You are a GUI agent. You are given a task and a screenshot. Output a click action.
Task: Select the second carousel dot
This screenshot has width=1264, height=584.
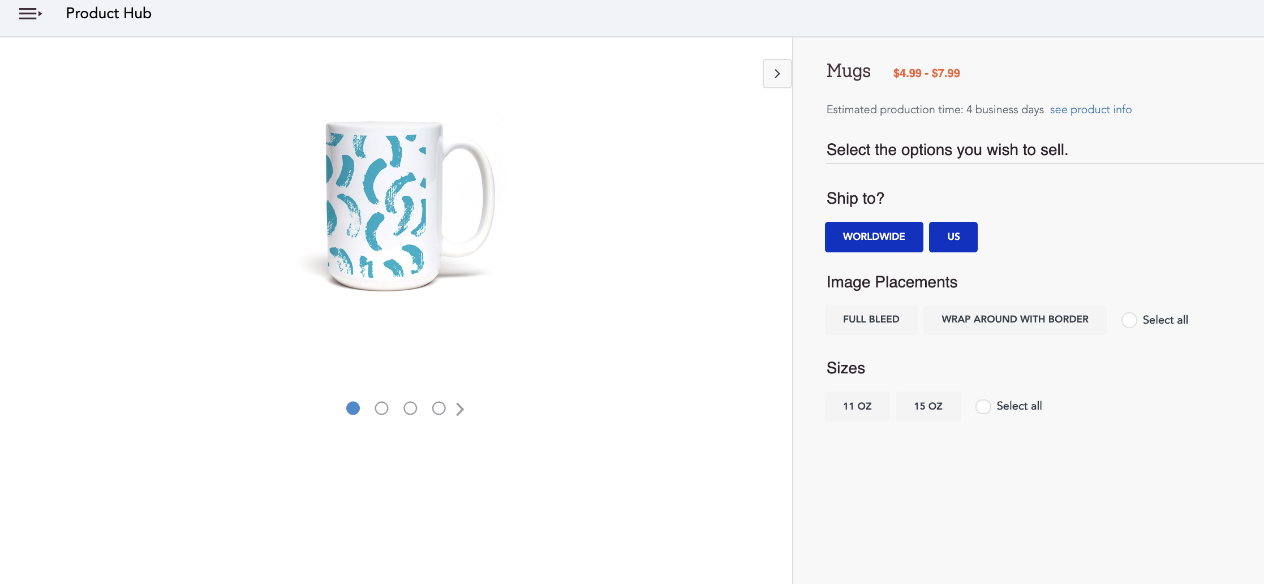coord(381,408)
